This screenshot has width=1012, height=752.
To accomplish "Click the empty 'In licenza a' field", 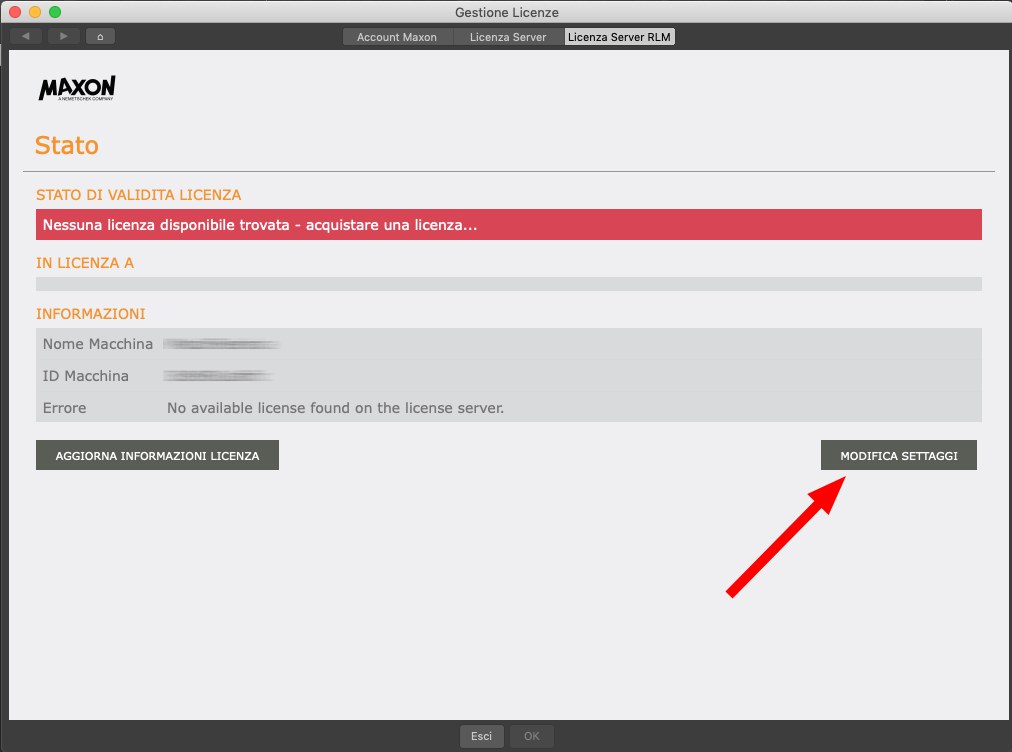I will coord(509,284).
